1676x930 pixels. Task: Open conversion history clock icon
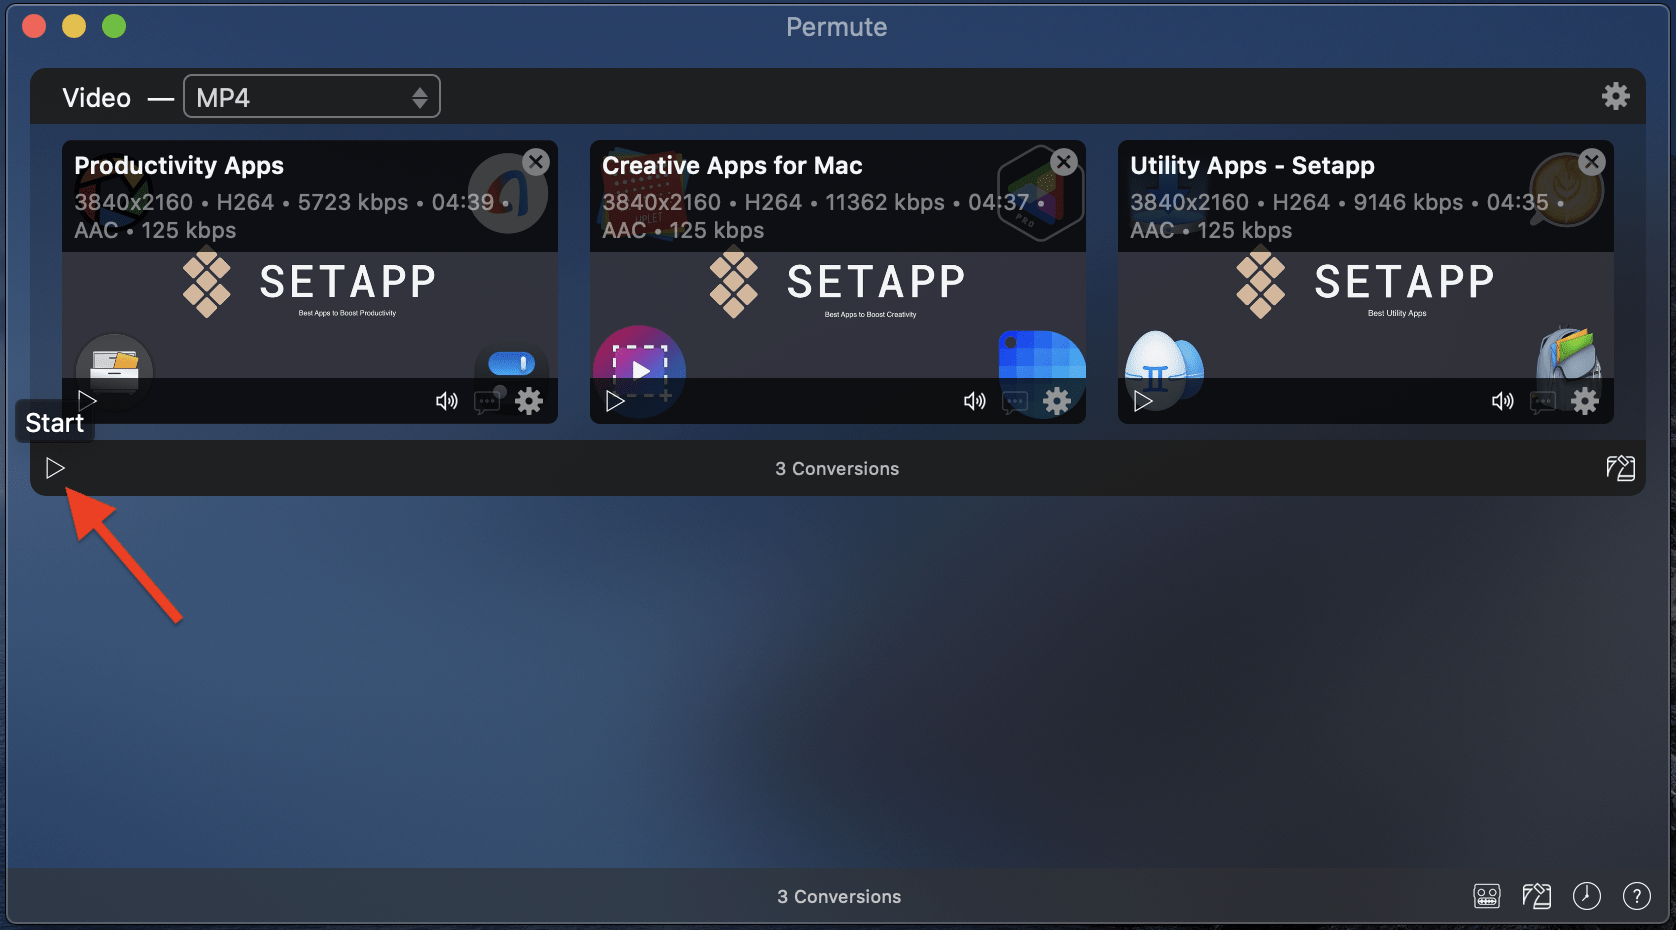1586,896
